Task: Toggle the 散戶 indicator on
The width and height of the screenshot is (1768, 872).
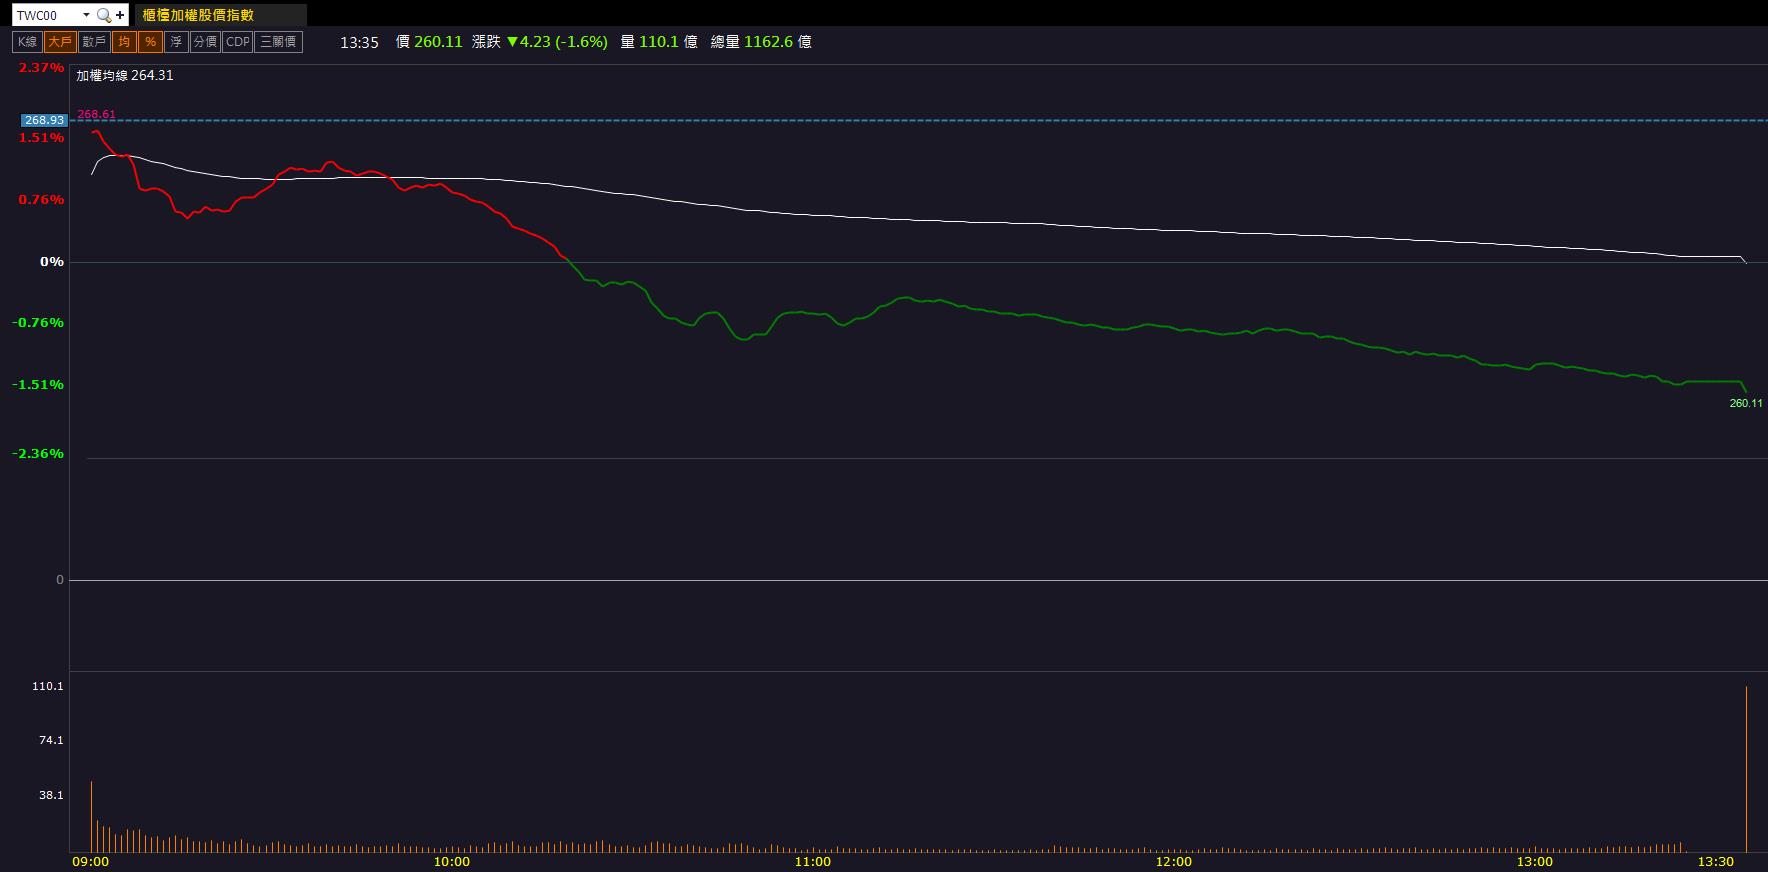Action: 94,42
